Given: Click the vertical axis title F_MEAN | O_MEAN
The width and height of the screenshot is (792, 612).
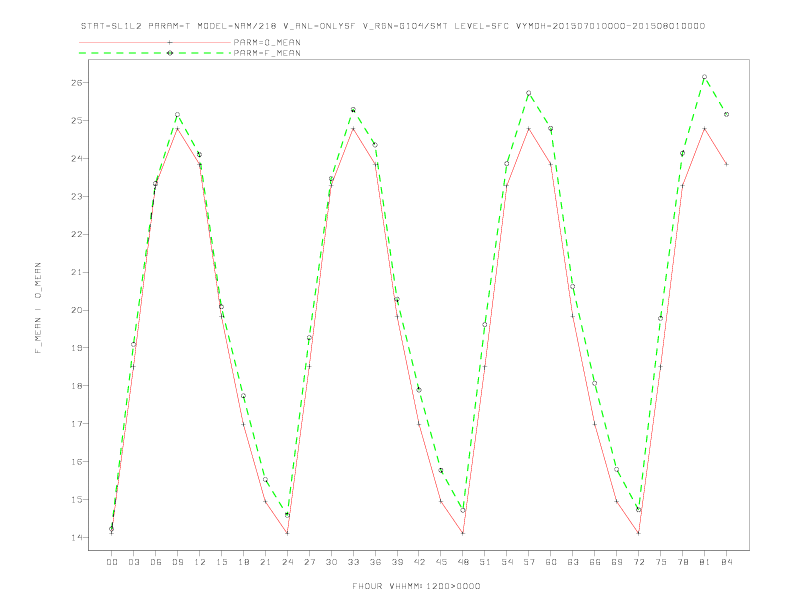Looking at the screenshot, I should [38, 308].
